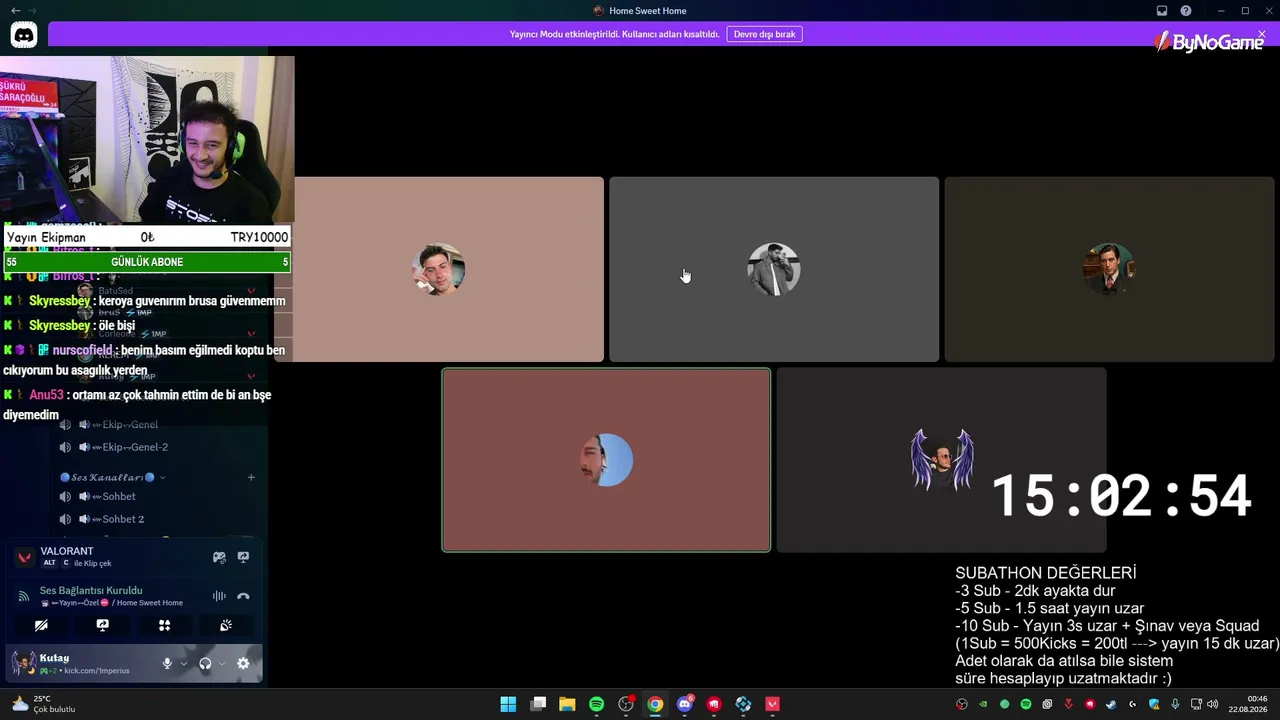1280x720 pixels.
Task: Open Discord home via the logo icon
Action: click(x=24, y=35)
